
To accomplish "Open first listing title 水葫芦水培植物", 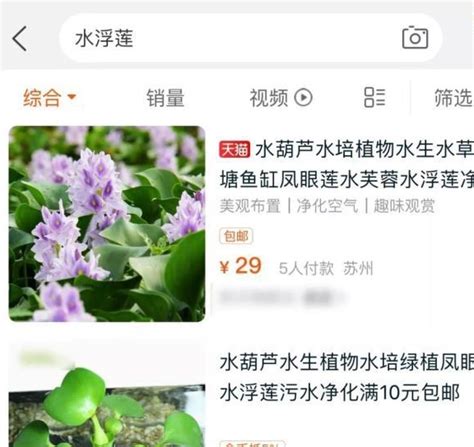I will 347,164.
